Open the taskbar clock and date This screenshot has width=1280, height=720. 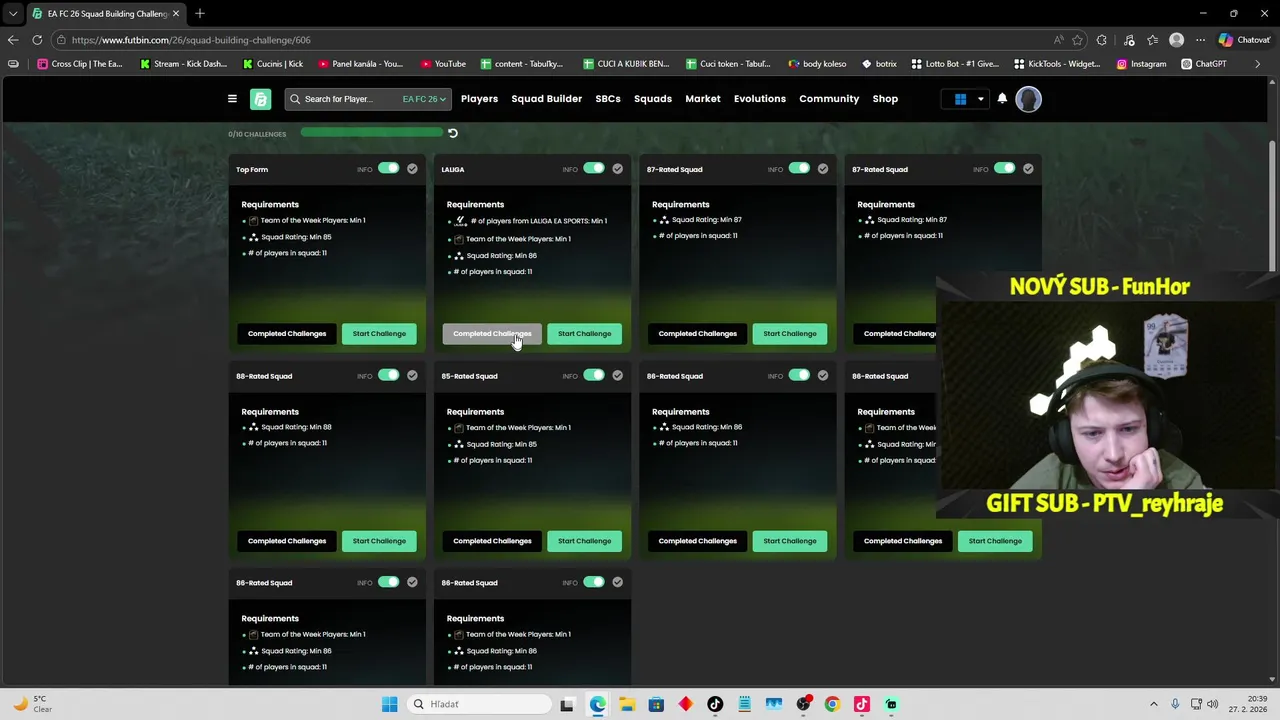[x=1250, y=704]
